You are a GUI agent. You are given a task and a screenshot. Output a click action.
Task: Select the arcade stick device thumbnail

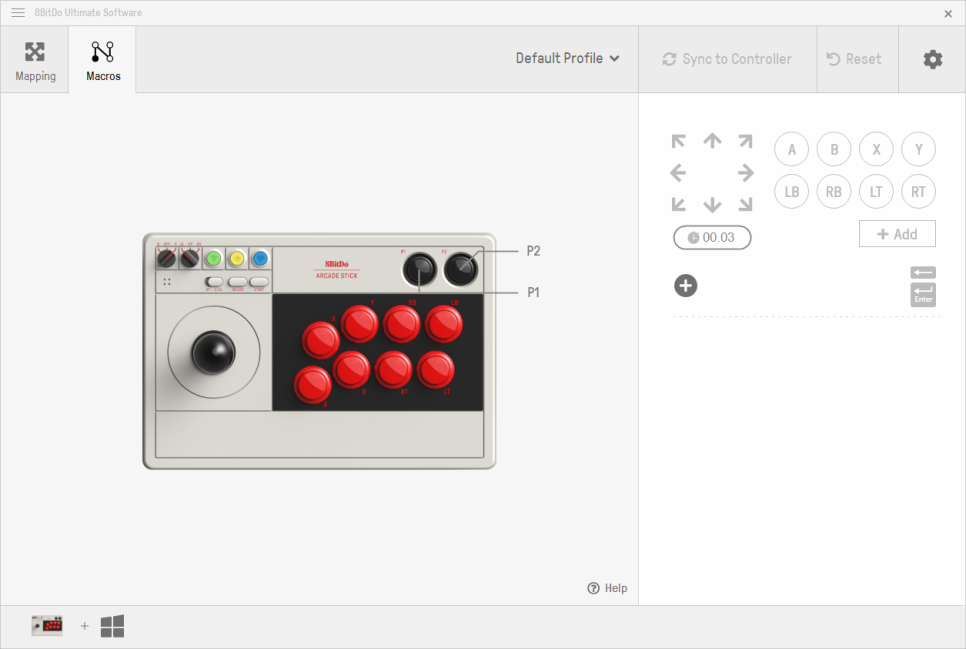[47, 626]
